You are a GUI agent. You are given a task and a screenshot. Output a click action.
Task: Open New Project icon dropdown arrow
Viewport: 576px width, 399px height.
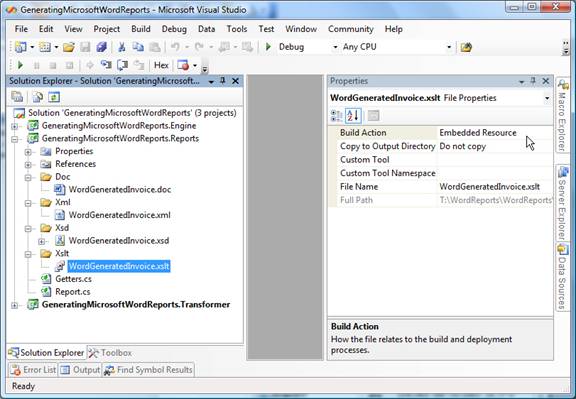[32, 47]
